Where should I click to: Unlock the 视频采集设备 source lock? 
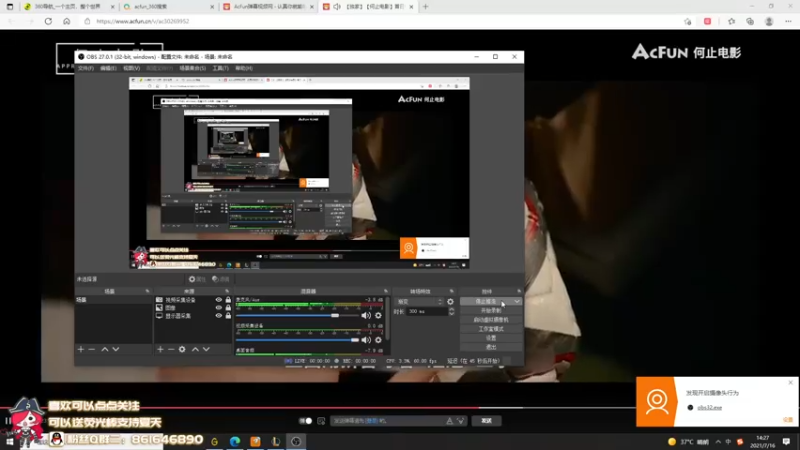tap(228, 300)
